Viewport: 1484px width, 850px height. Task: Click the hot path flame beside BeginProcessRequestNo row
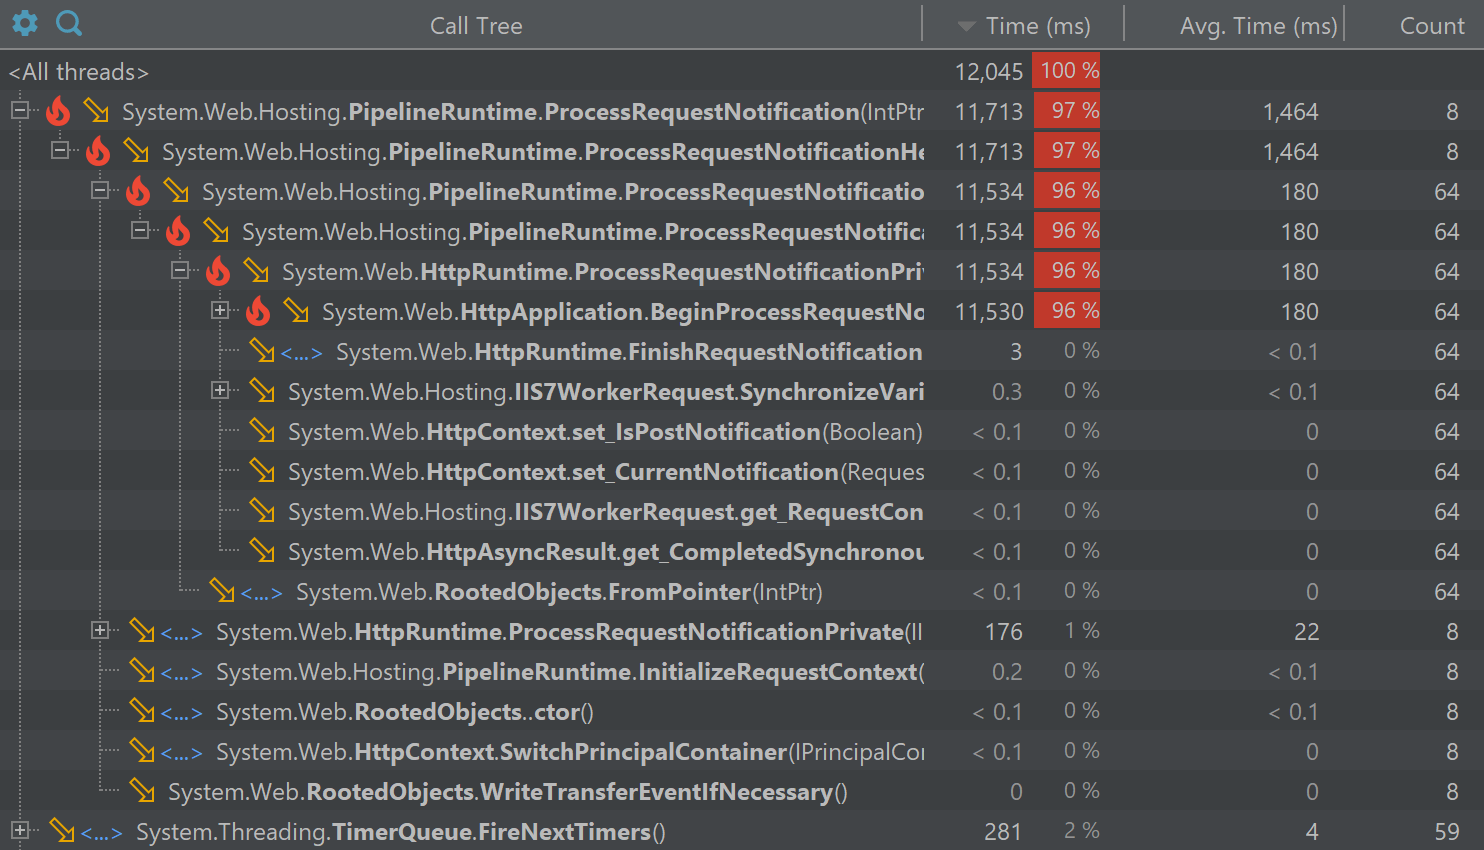click(258, 311)
